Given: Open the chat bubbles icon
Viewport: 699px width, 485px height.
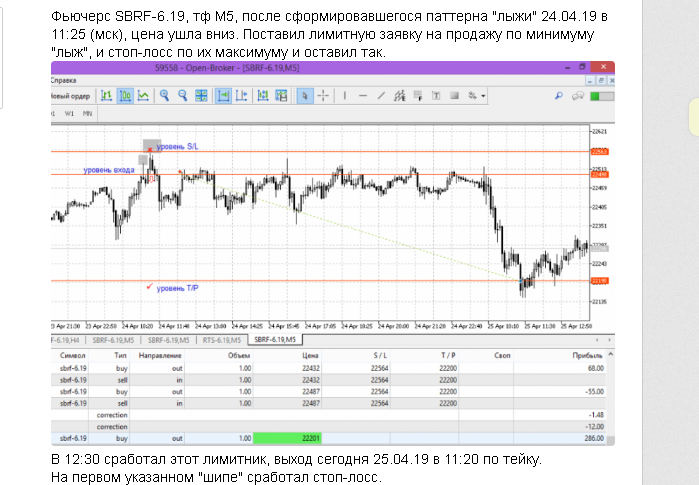Looking at the screenshot, I should pos(578,96).
